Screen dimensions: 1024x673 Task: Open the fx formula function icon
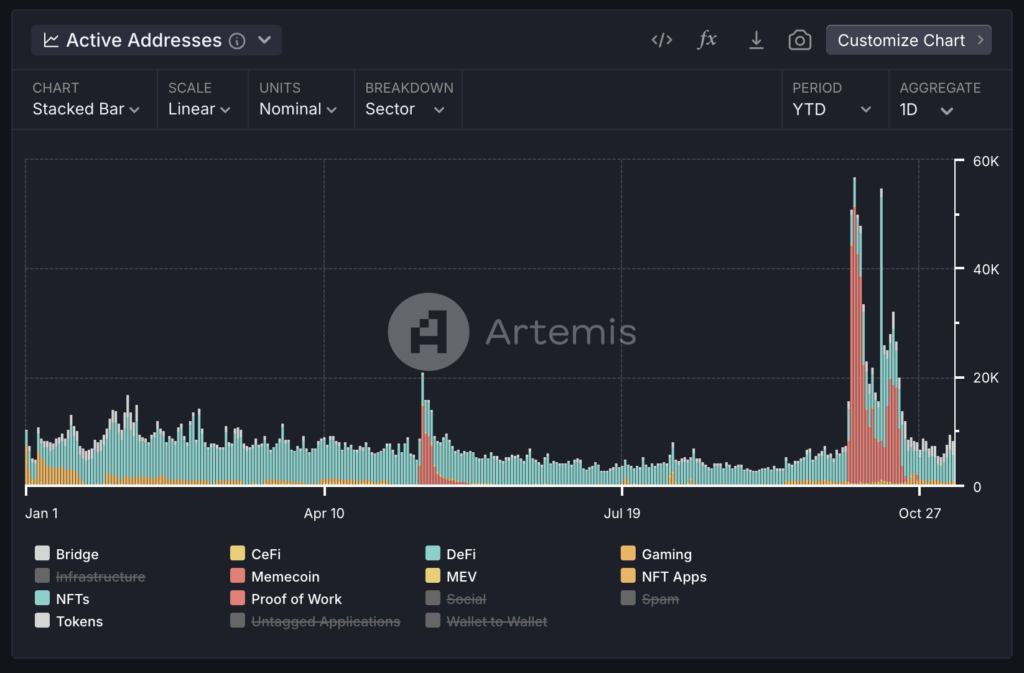click(707, 40)
